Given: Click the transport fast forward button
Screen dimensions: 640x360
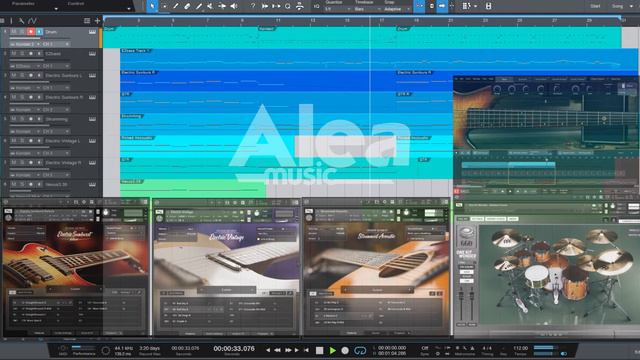Looking at the screenshot, I should pyautogui.click(x=288, y=350).
